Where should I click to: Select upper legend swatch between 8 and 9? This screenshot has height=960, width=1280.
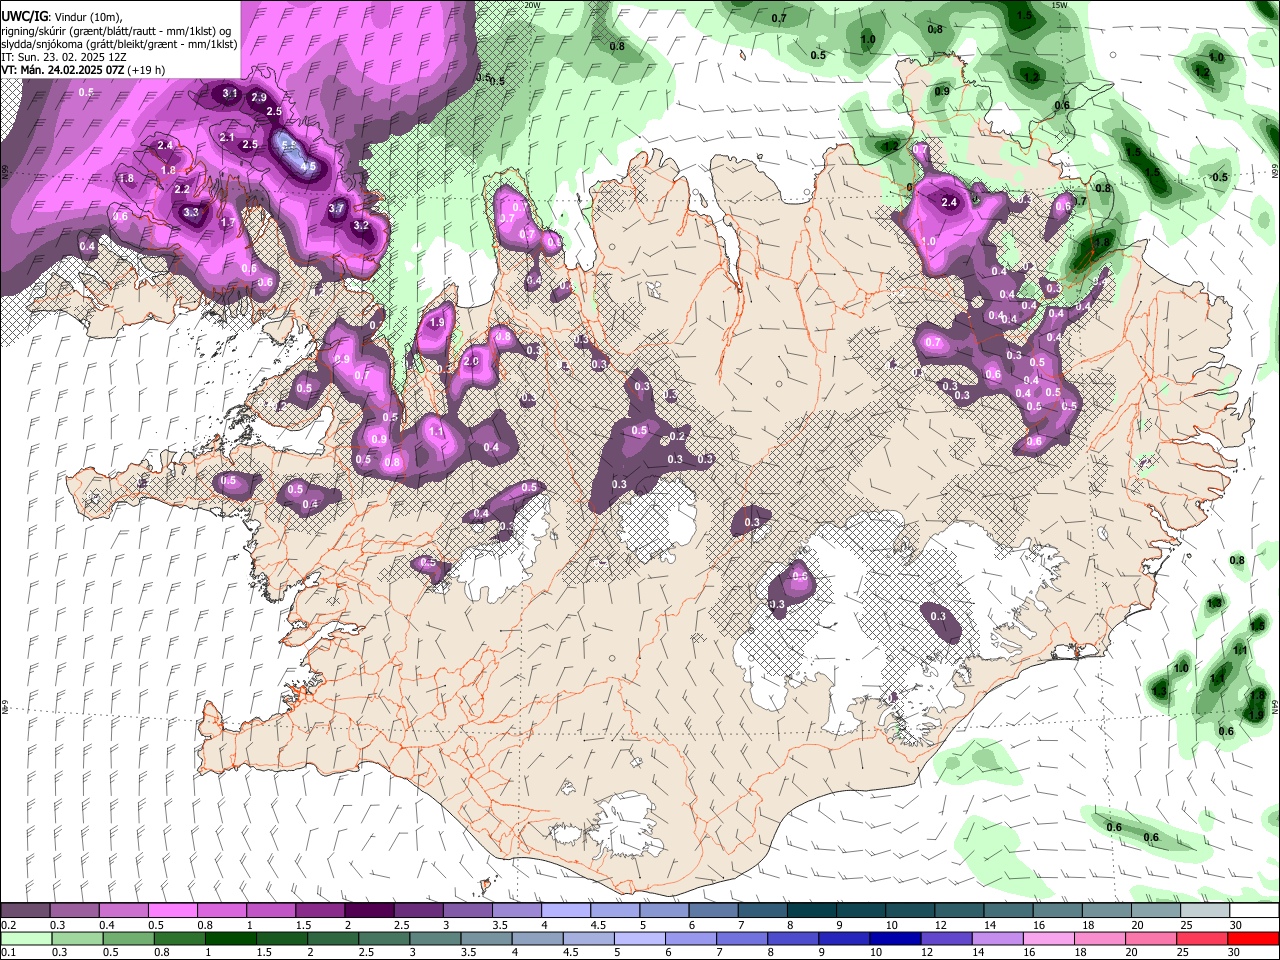coord(811,910)
